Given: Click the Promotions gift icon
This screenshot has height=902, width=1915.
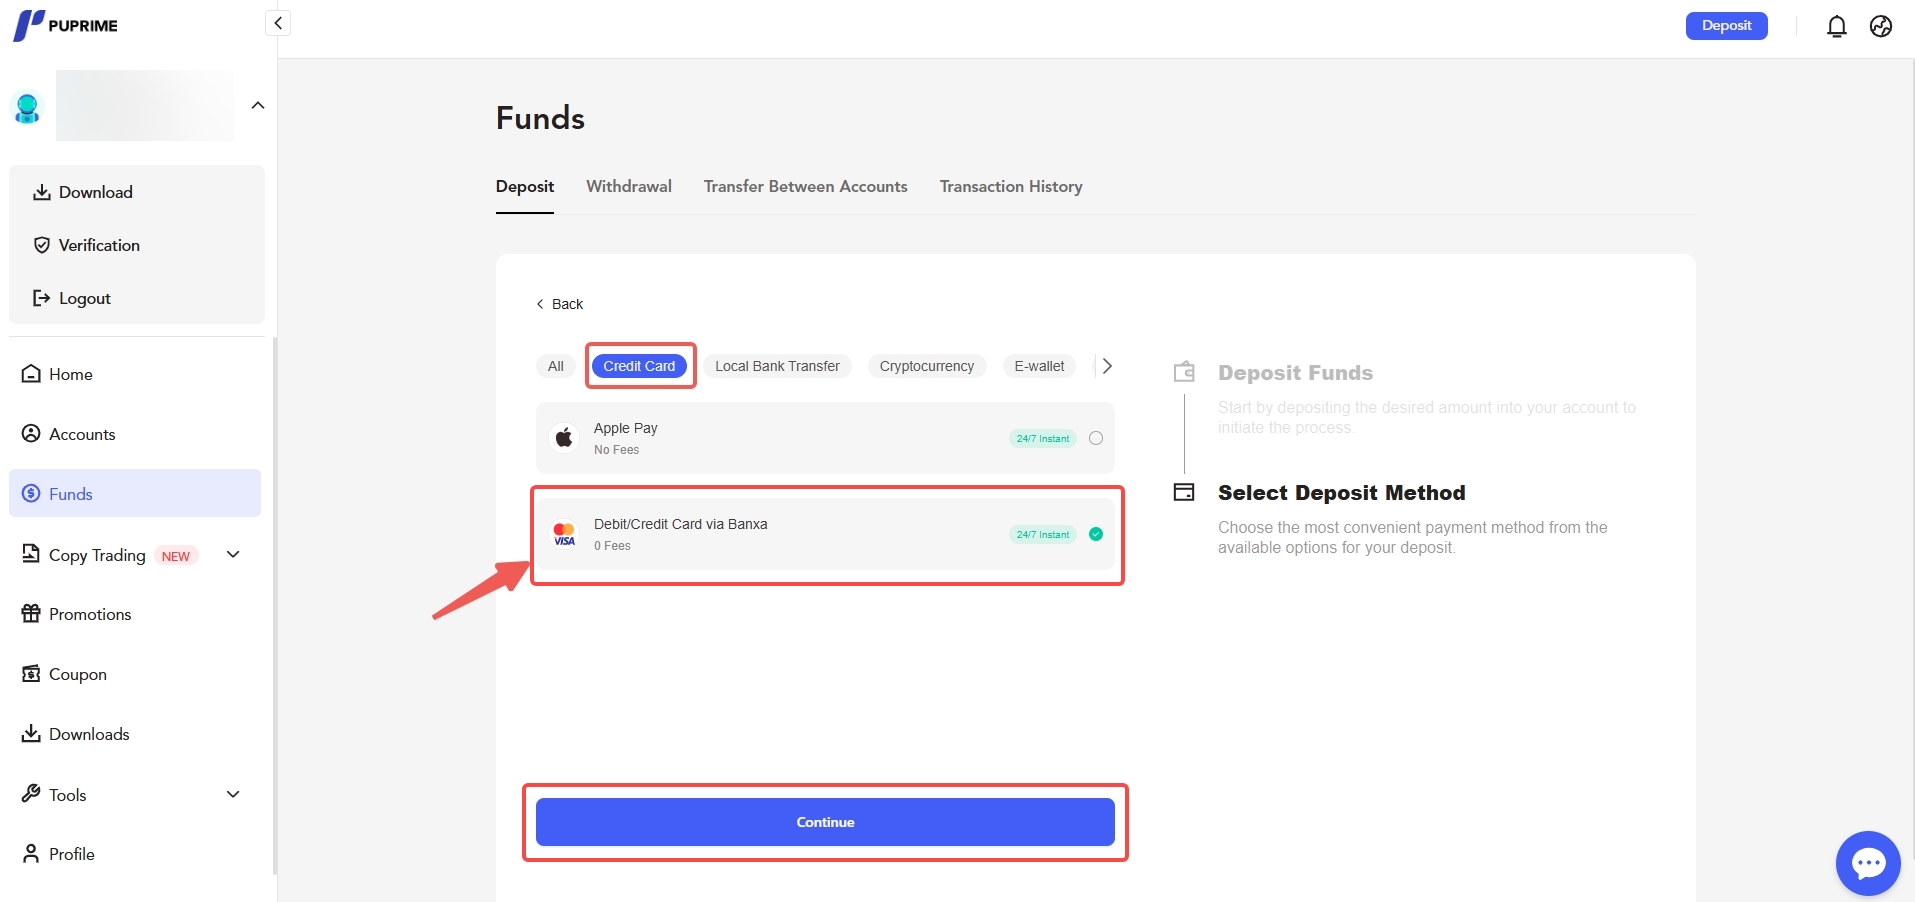Looking at the screenshot, I should coord(32,614).
